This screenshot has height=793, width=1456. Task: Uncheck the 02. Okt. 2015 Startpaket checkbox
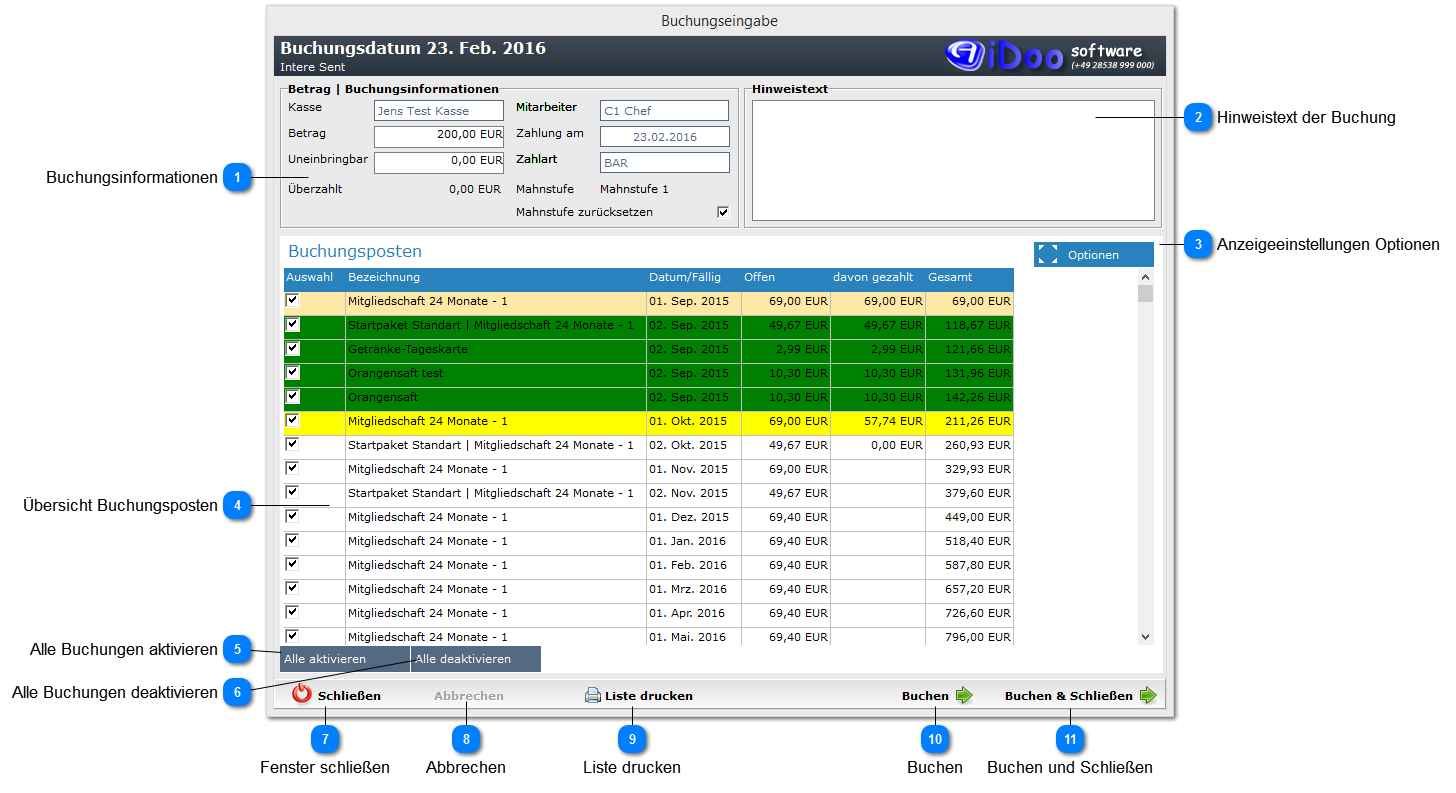pyautogui.click(x=292, y=444)
